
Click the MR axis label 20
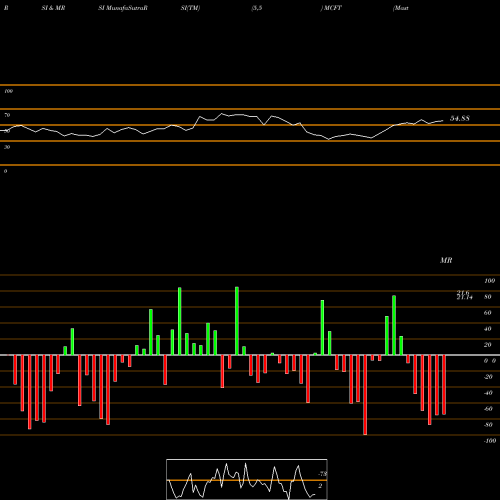pos(488,345)
